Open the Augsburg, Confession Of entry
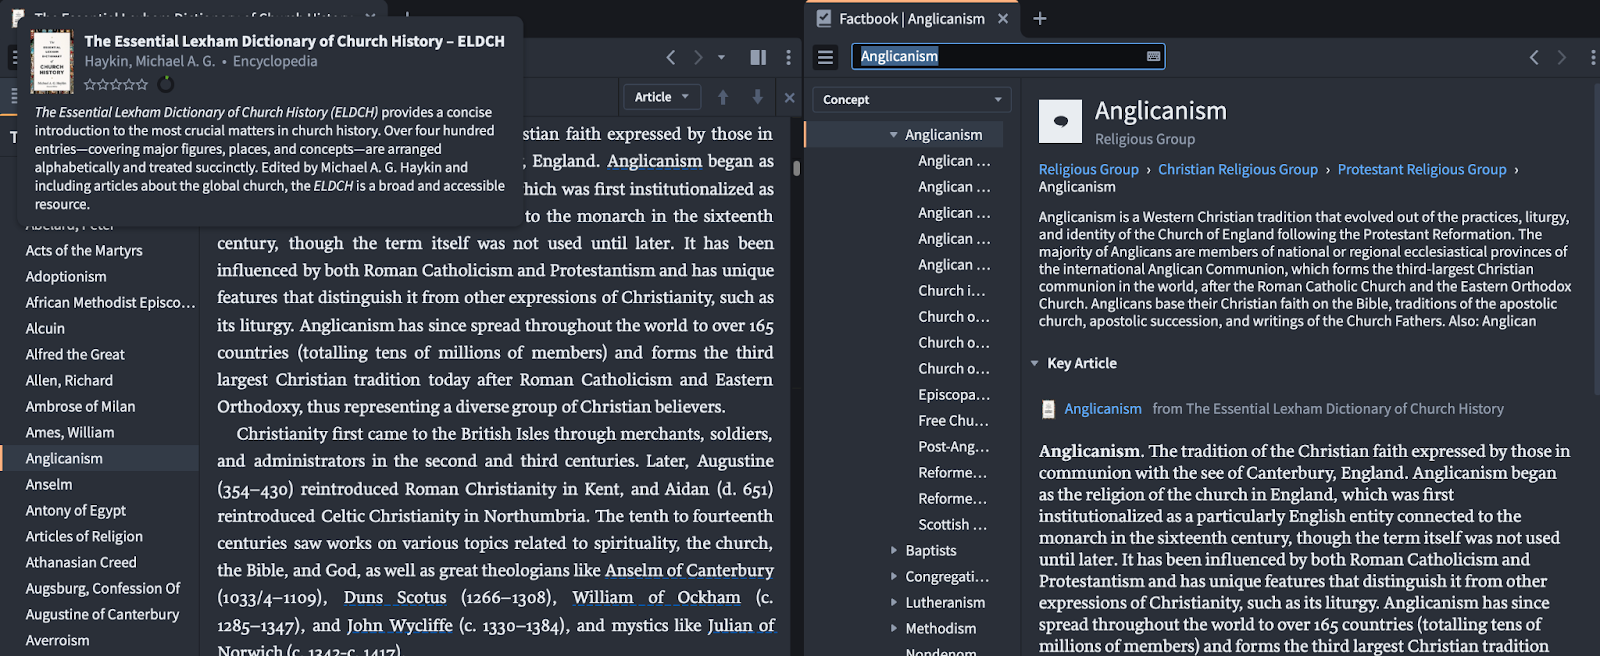This screenshot has height=656, width=1600. [103, 588]
